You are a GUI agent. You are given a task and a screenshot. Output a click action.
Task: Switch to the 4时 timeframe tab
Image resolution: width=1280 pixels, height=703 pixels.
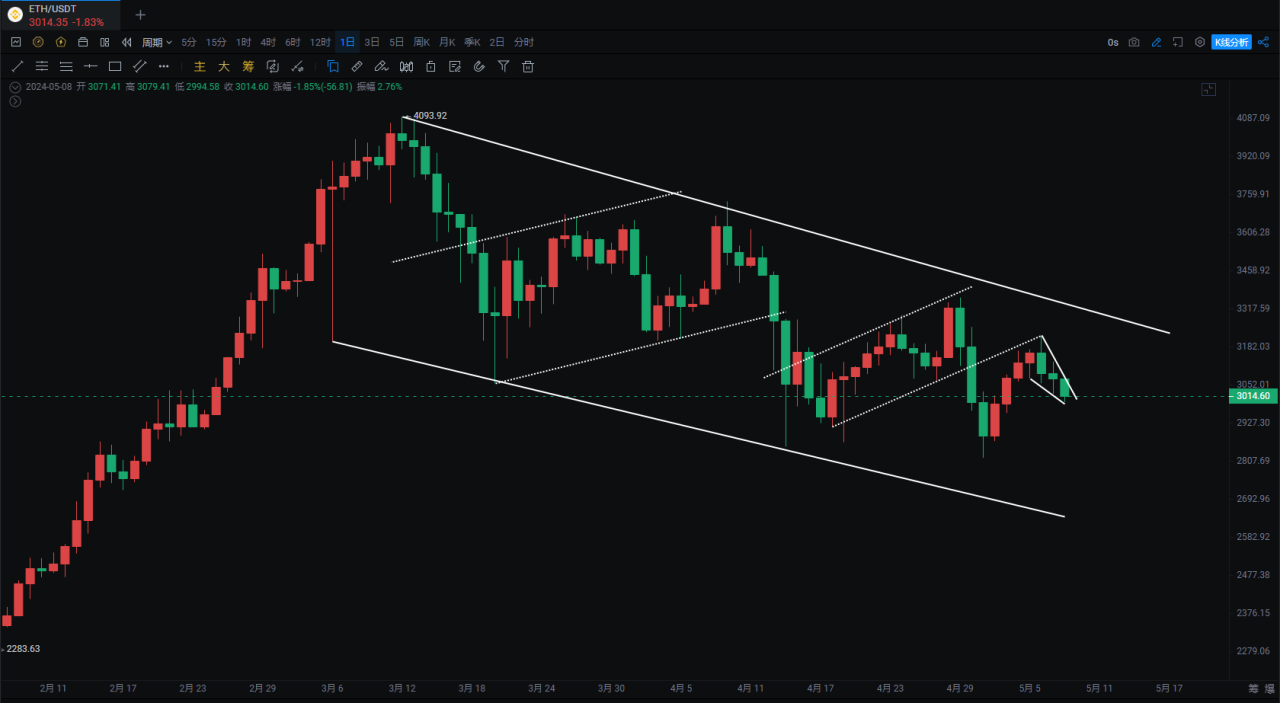(x=268, y=42)
